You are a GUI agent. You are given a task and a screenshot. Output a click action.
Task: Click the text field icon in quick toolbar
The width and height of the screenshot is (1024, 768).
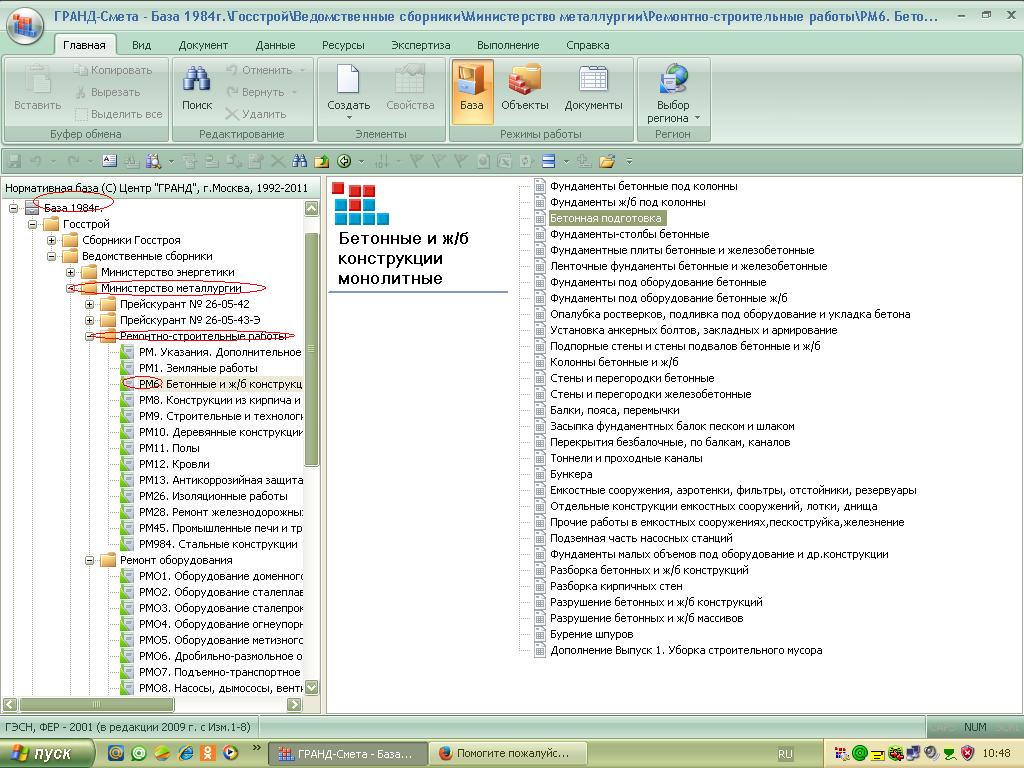tap(110, 161)
